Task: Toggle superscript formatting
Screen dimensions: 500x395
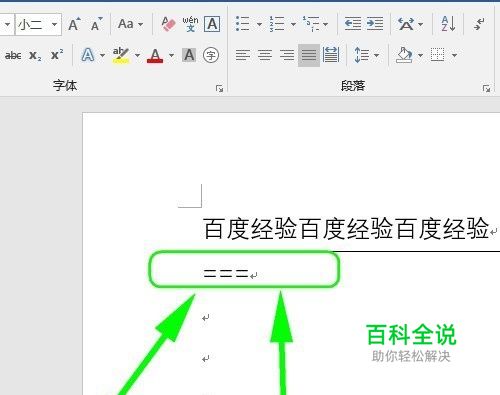Action: pos(57,55)
